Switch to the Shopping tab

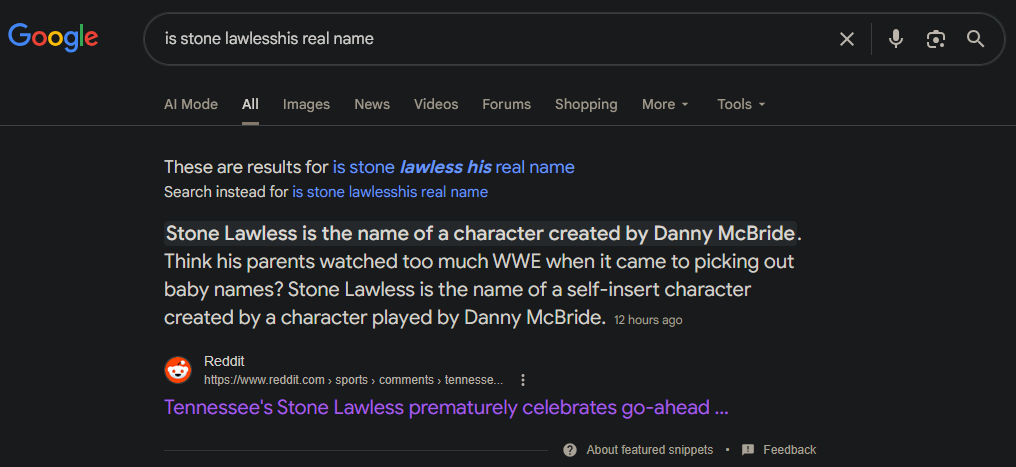(586, 104)
